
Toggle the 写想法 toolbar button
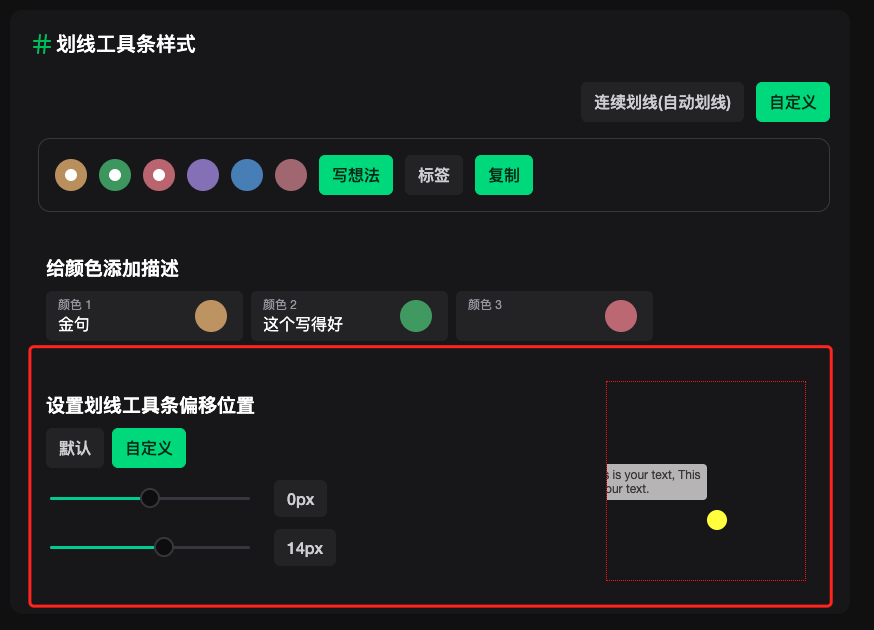point(356,175)
